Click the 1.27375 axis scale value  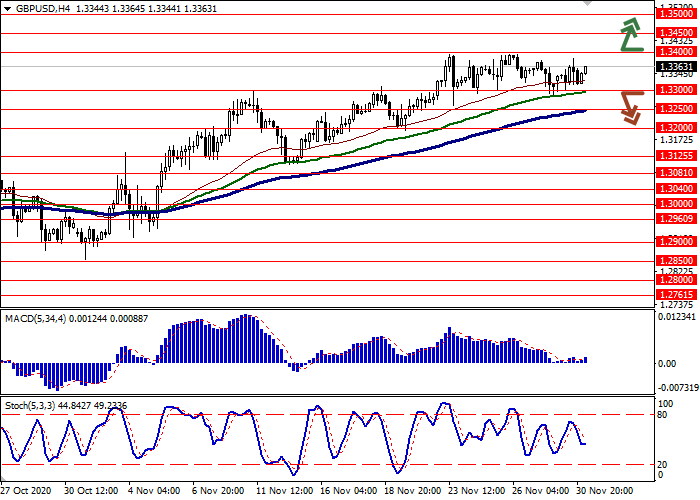677,304
